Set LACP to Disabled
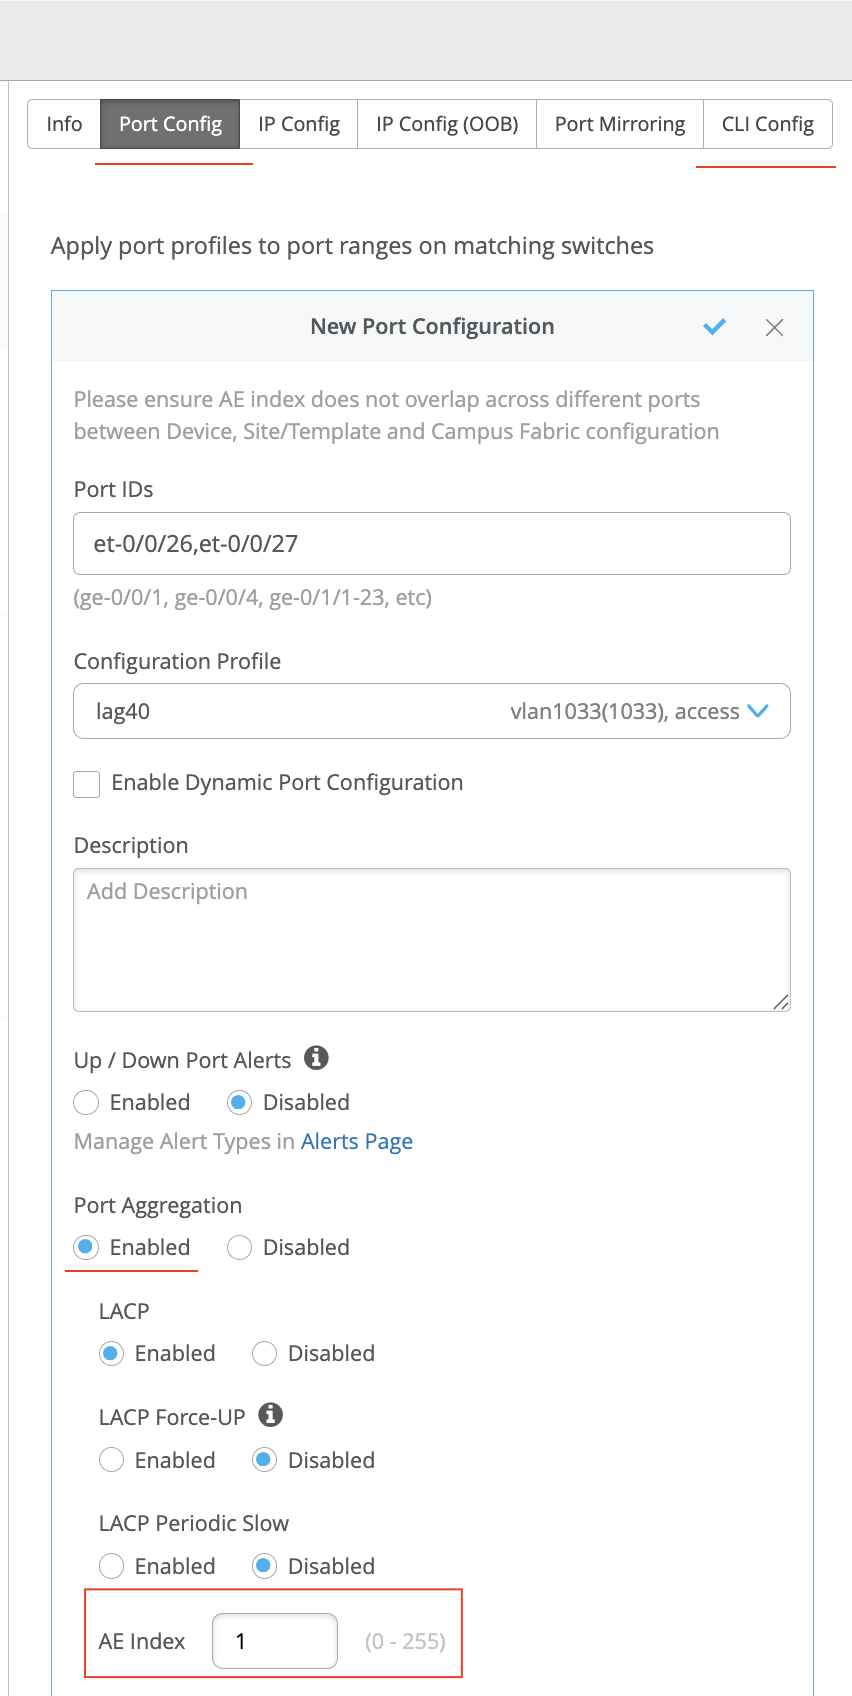The height and width of the screenshot is (1696, 852). (x=265, y=1354)
